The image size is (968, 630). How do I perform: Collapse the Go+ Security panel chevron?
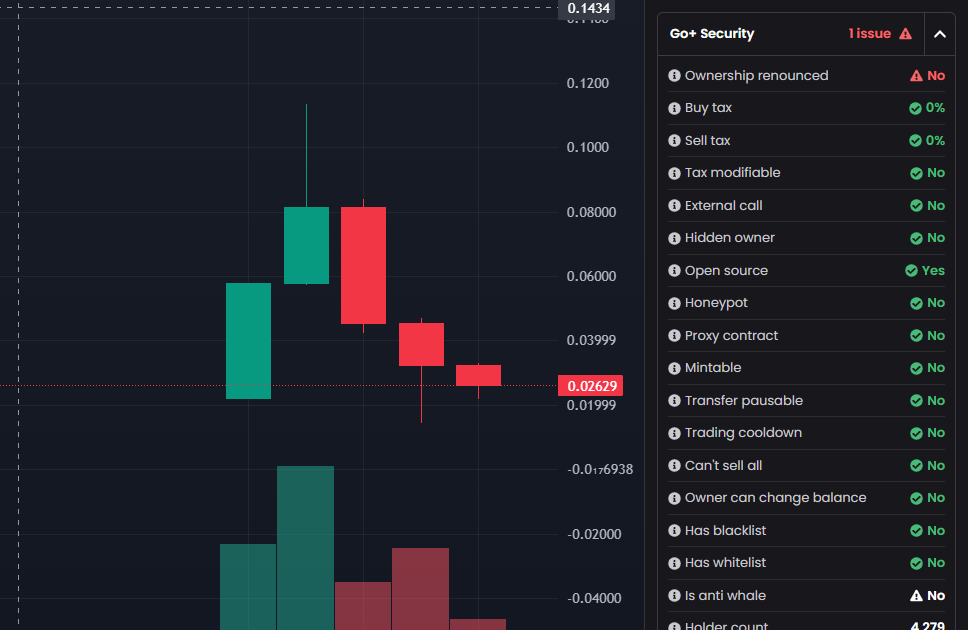tap(940, 34)
